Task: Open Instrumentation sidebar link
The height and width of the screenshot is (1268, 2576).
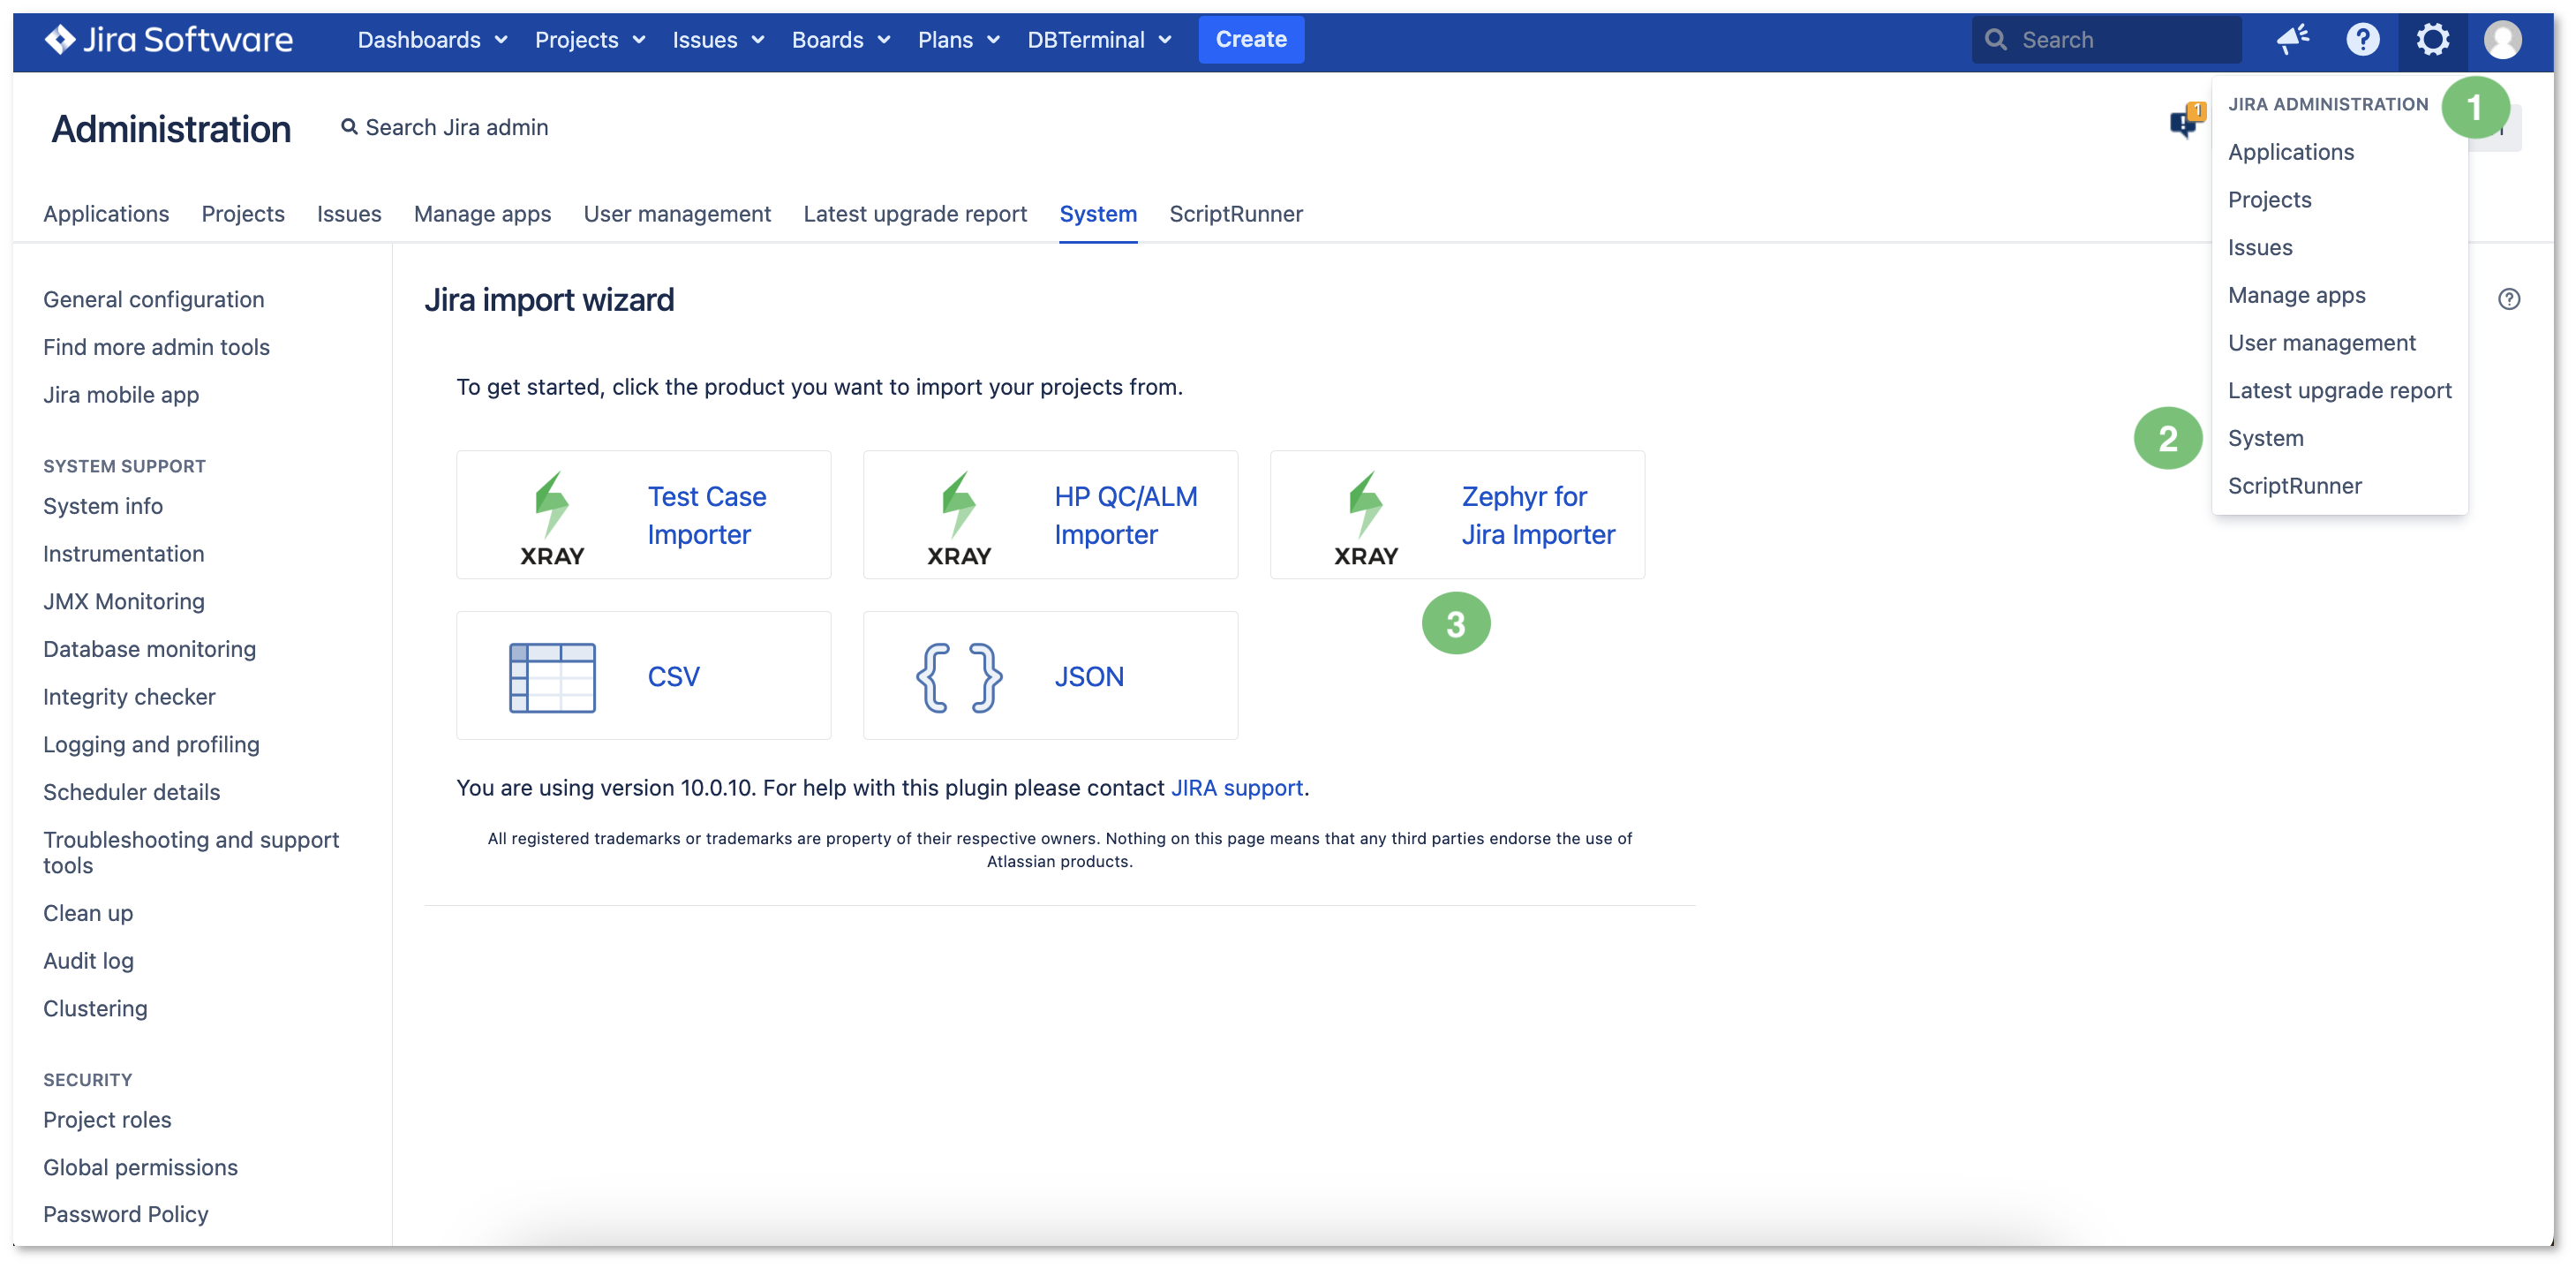Action: click(x=123, y=554)
